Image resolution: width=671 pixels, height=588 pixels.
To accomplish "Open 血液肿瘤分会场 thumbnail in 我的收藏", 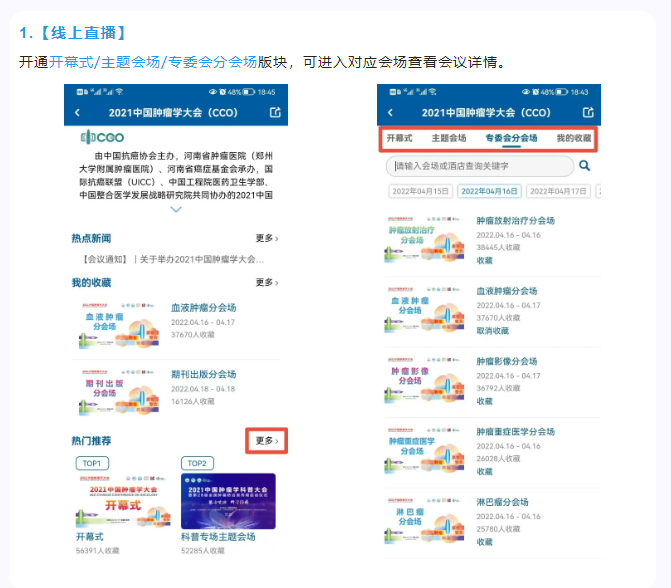I will (x=119, y=325).
